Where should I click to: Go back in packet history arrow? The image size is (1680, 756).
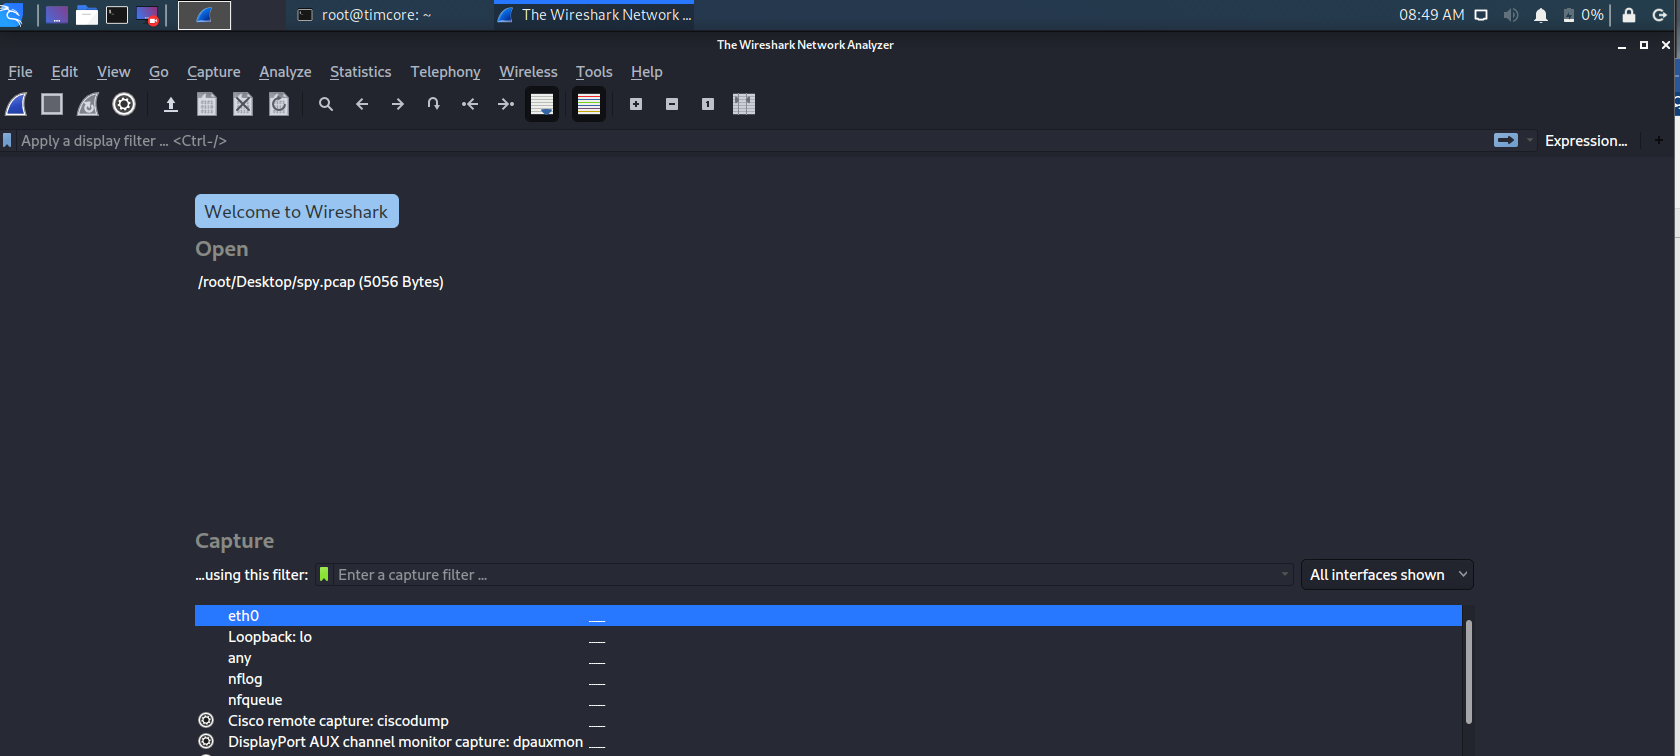tap(362, 104)
